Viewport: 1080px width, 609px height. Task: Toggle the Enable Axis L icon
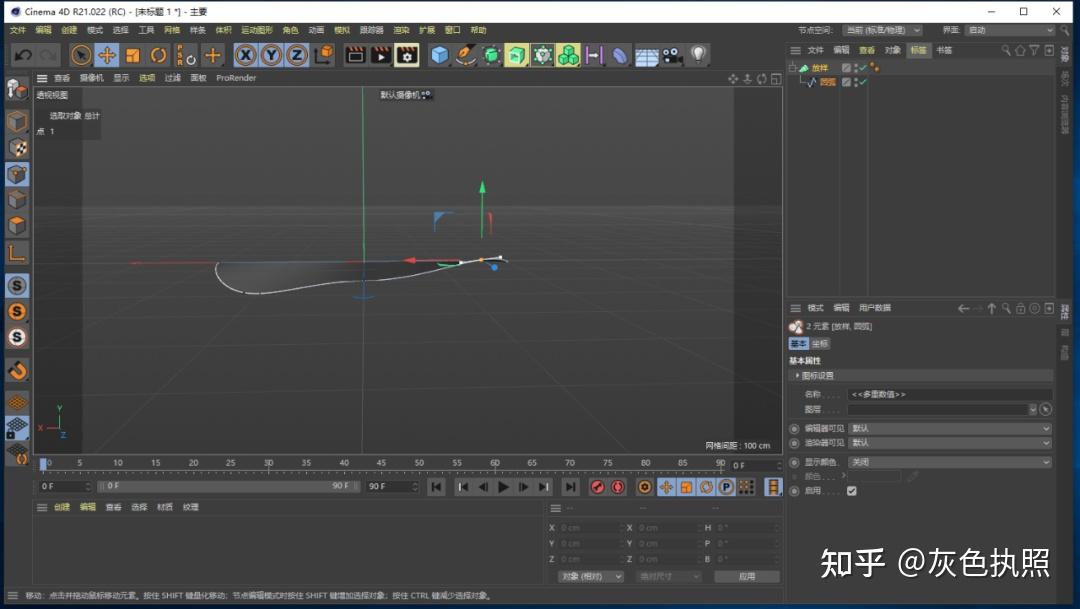pos(17,253)
